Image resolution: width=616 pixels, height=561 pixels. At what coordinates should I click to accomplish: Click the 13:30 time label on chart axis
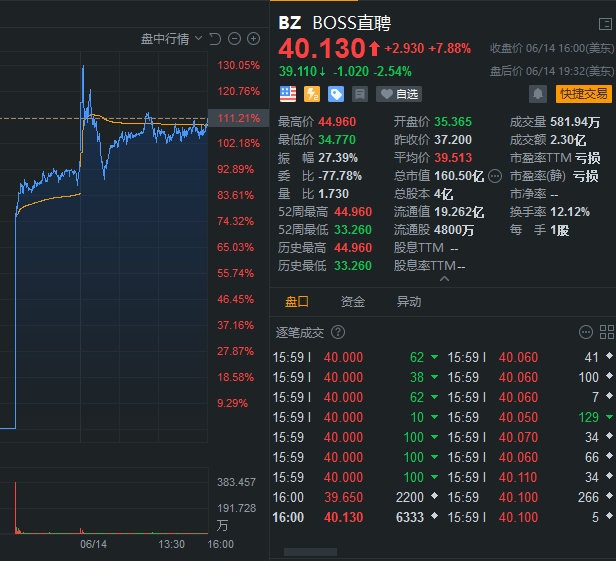pos(171,544)
